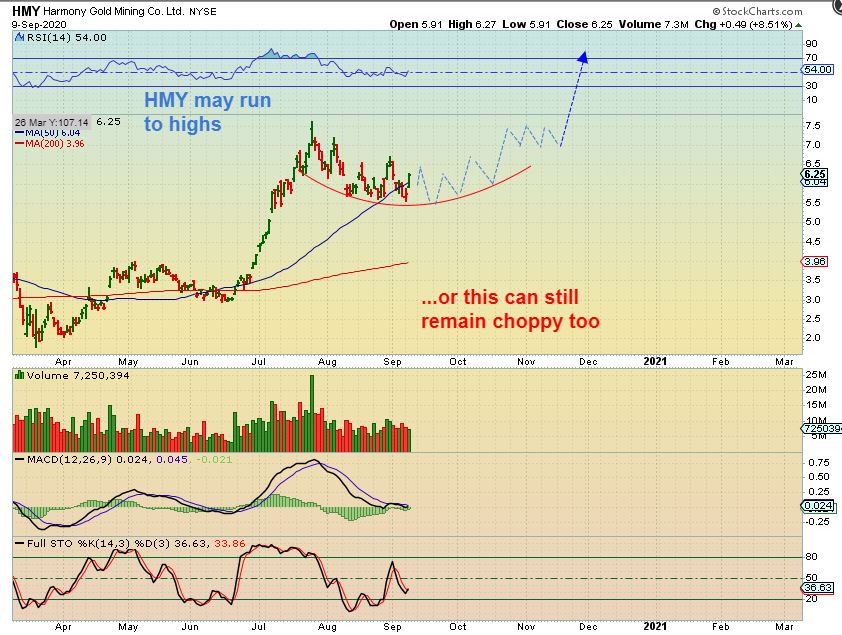
Task: Click the 90 RSI axis label
Action: 811,43
